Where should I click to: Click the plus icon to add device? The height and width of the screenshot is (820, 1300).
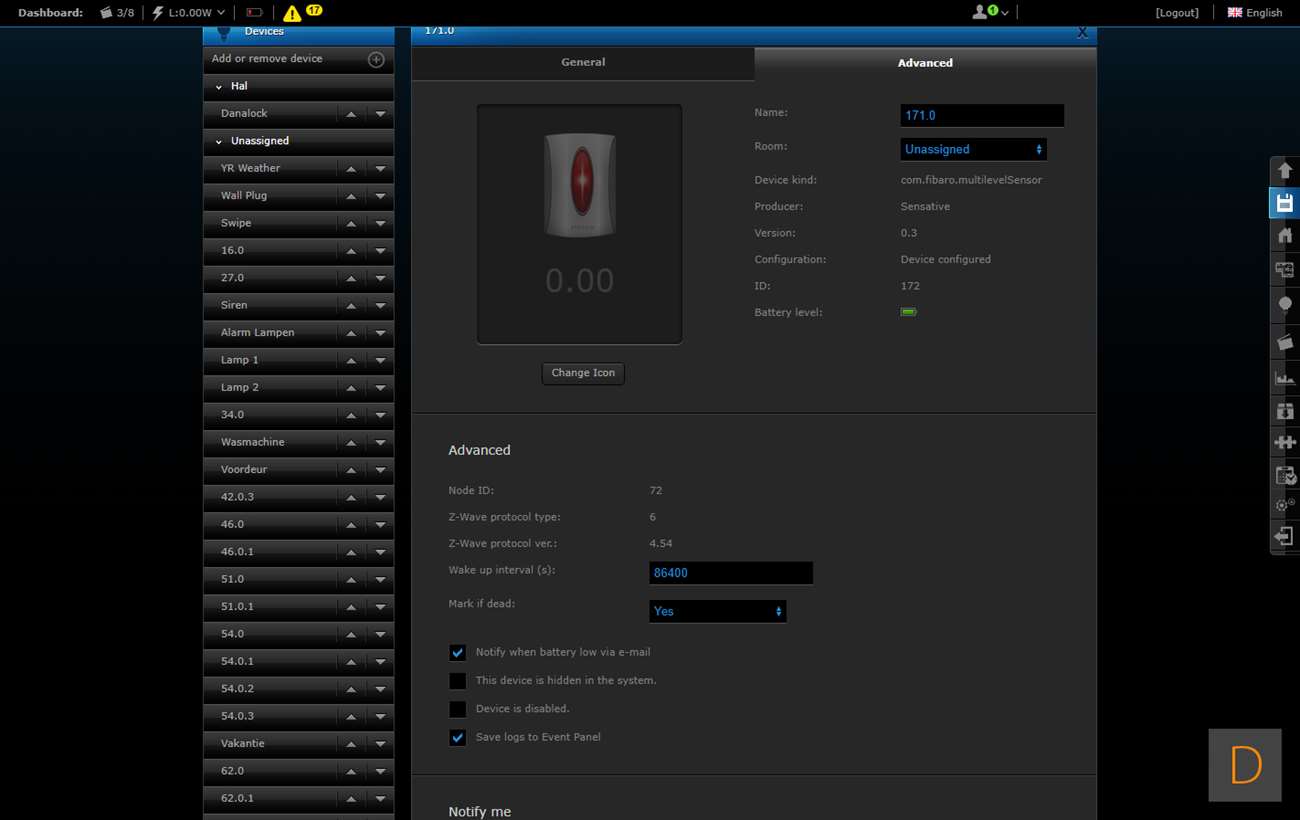pos(376,59)
